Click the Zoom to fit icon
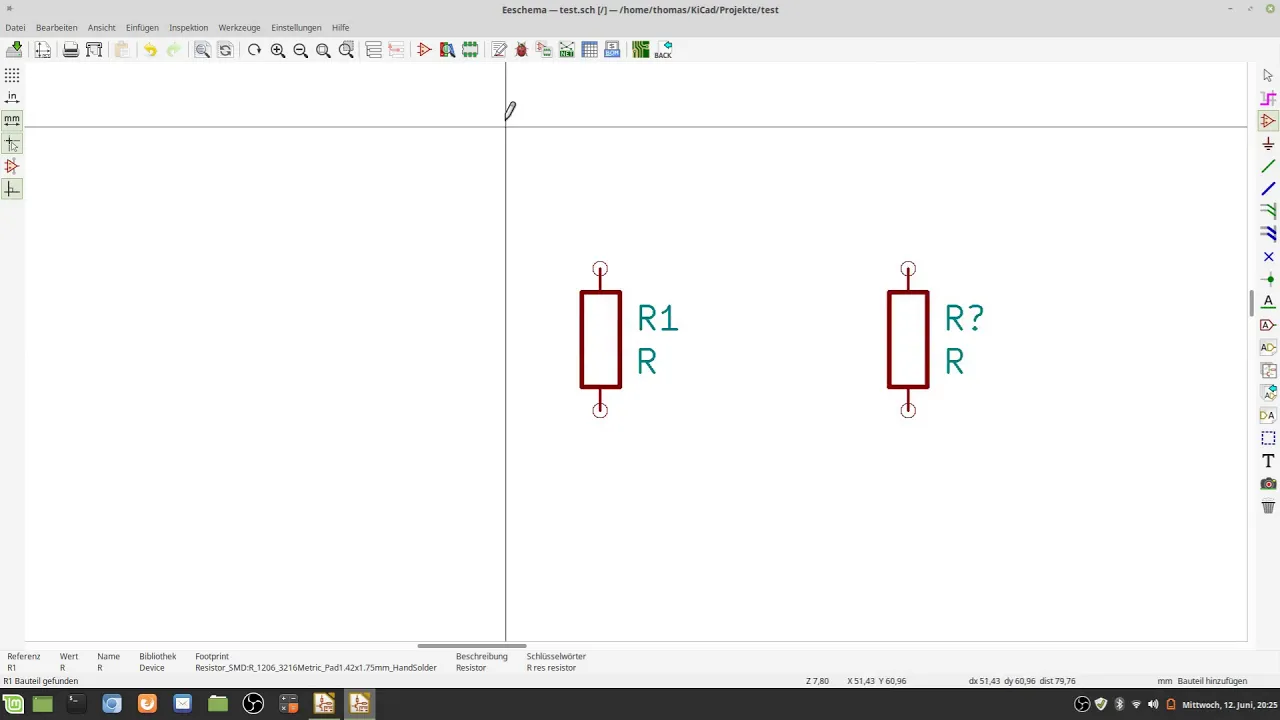The height and width of the screenshot is (720, 1280). (323, 50)
